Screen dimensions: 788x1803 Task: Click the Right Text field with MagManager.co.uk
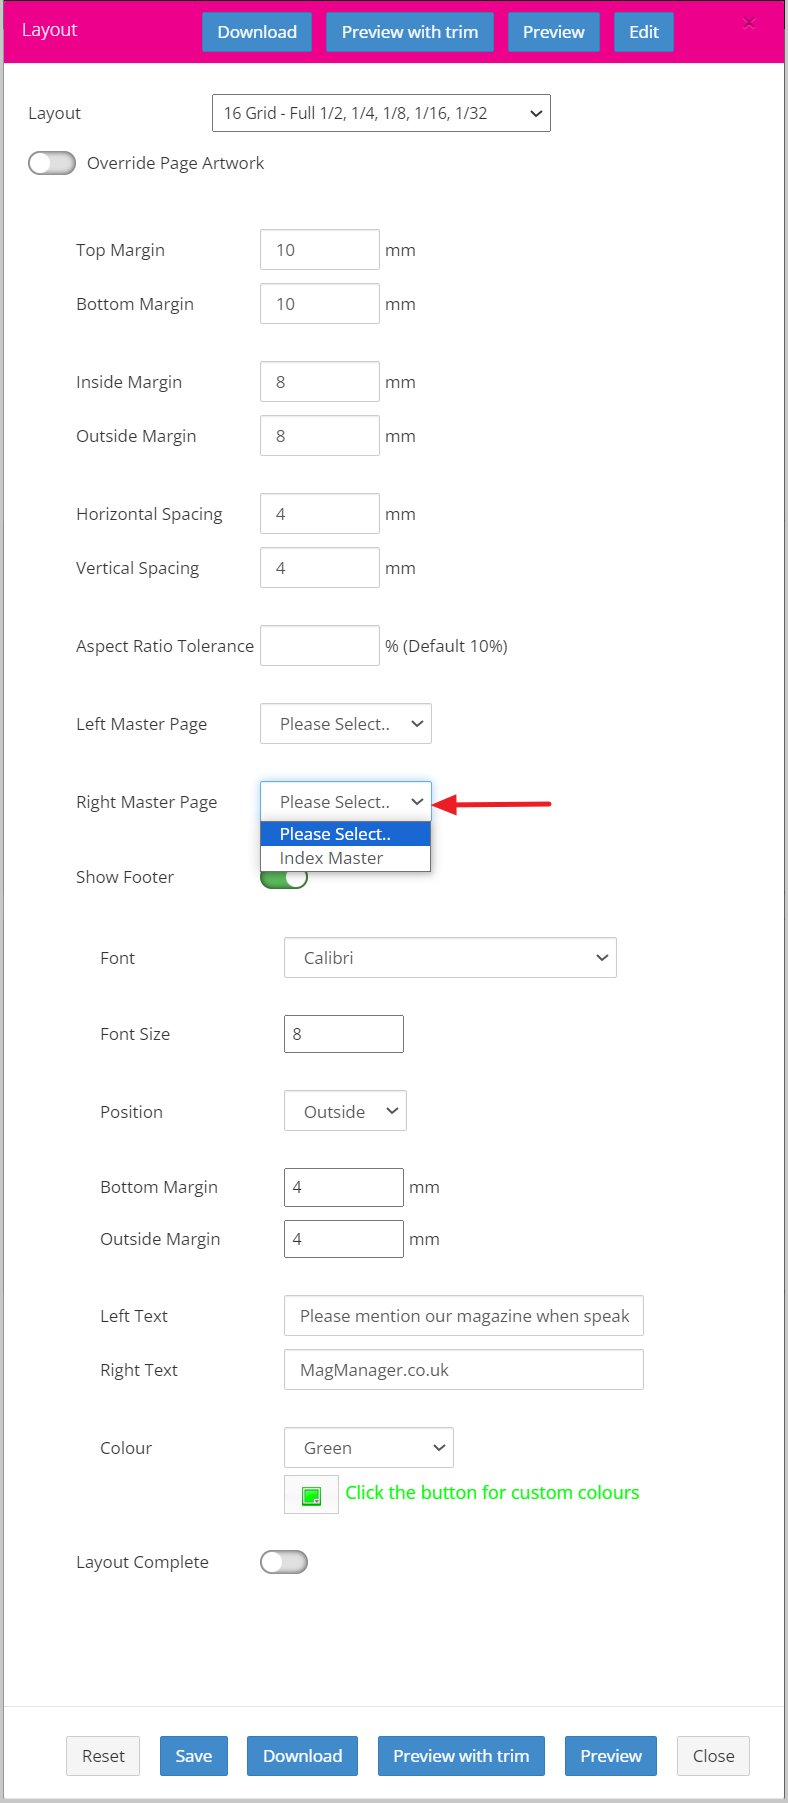point(464,1370)
